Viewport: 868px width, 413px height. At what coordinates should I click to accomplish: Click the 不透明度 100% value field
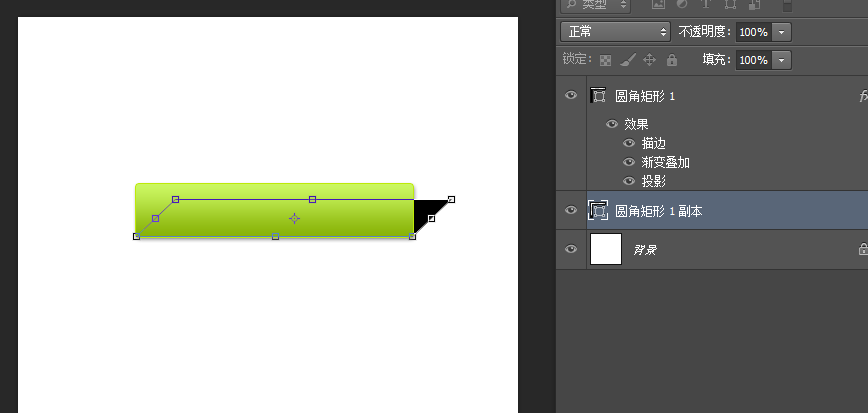point(753,32)
